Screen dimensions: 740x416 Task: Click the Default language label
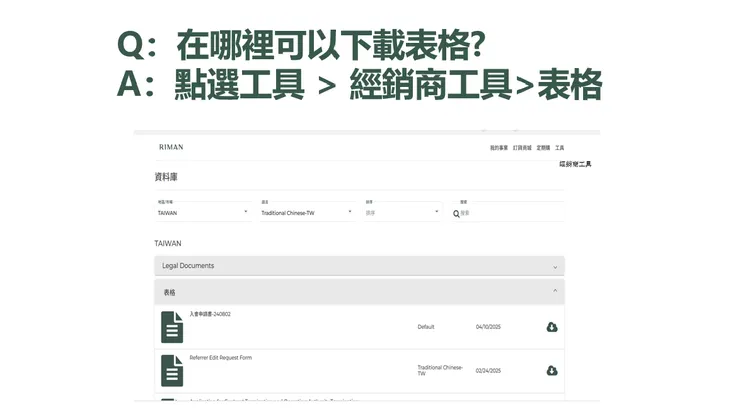click(x=426, y=327)
